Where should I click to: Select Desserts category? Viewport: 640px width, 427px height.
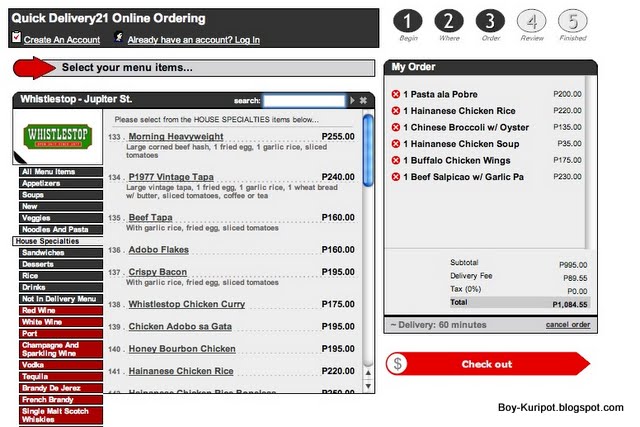(61, 264)
